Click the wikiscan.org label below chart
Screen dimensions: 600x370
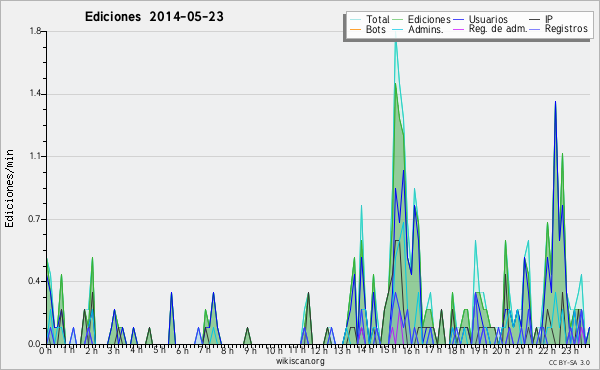click(x=300, y=361)
